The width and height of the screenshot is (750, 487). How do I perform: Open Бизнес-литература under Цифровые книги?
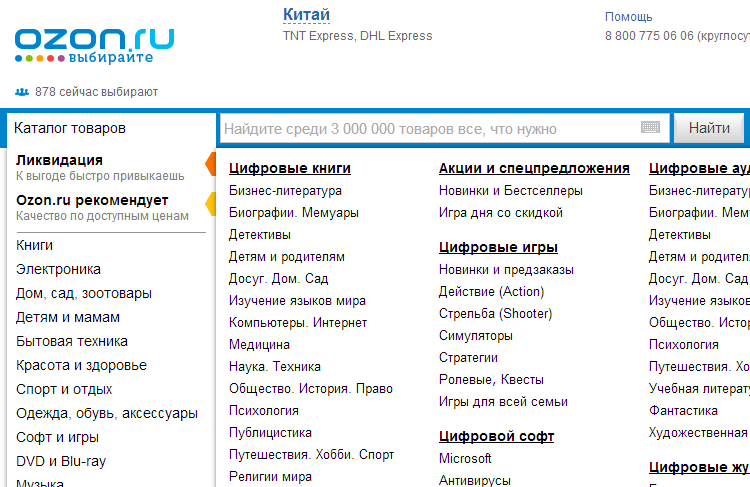(x=285, y=190)
